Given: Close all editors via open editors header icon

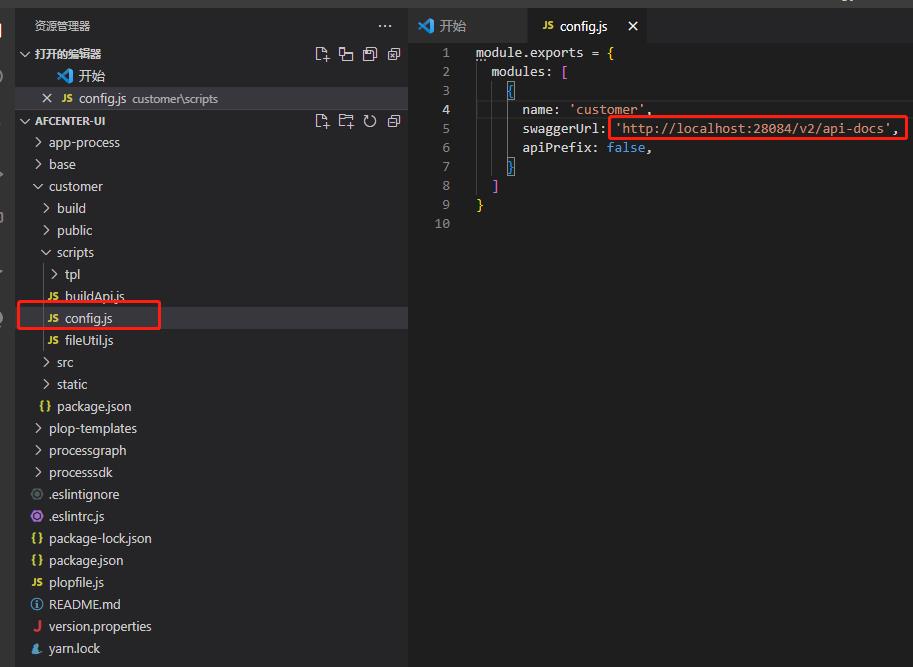Looking at the screenshot, I should point(394,54).
